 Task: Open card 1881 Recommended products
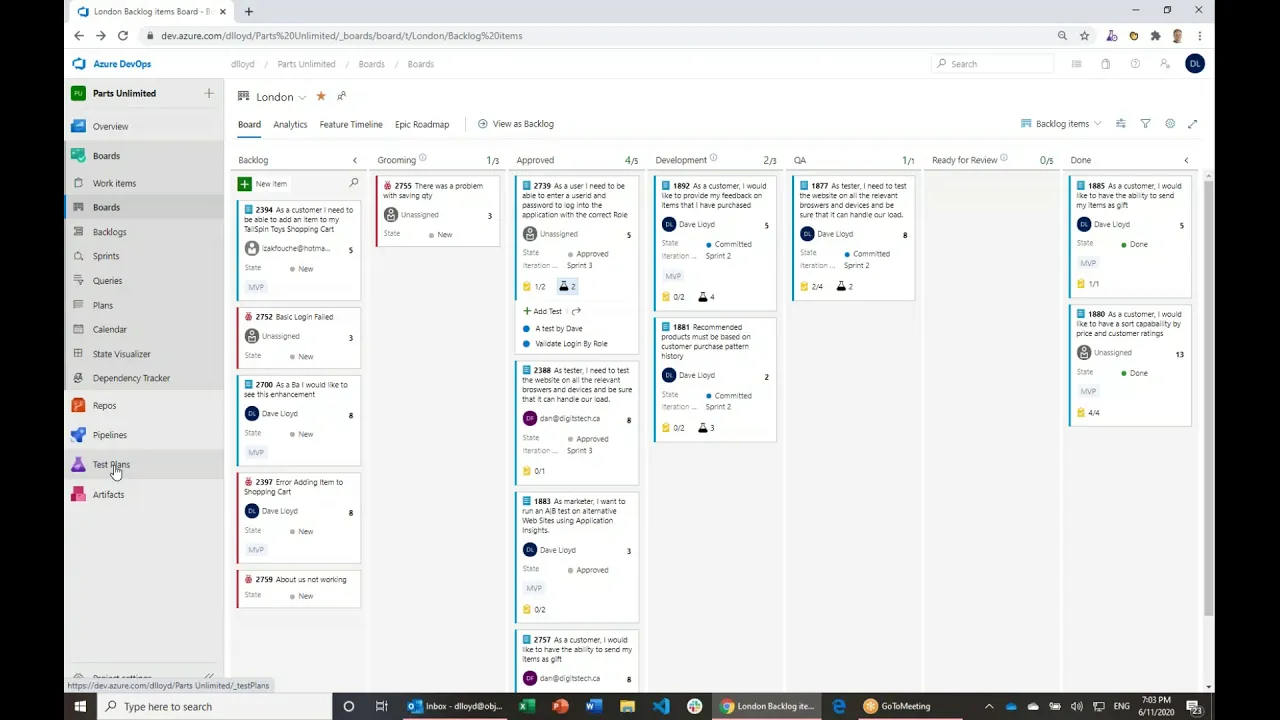[705, 341]
